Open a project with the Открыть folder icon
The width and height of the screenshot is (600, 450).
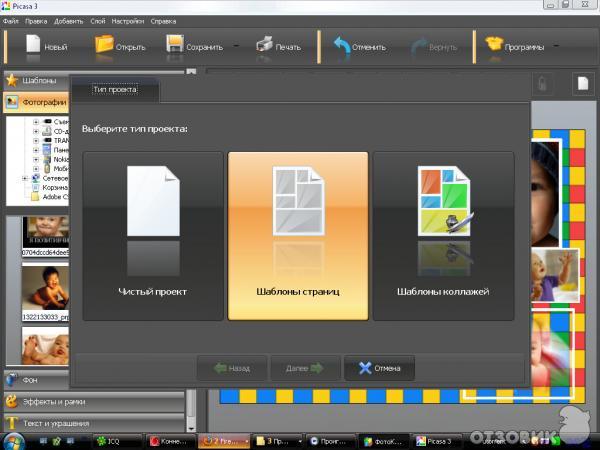[105, 45]
